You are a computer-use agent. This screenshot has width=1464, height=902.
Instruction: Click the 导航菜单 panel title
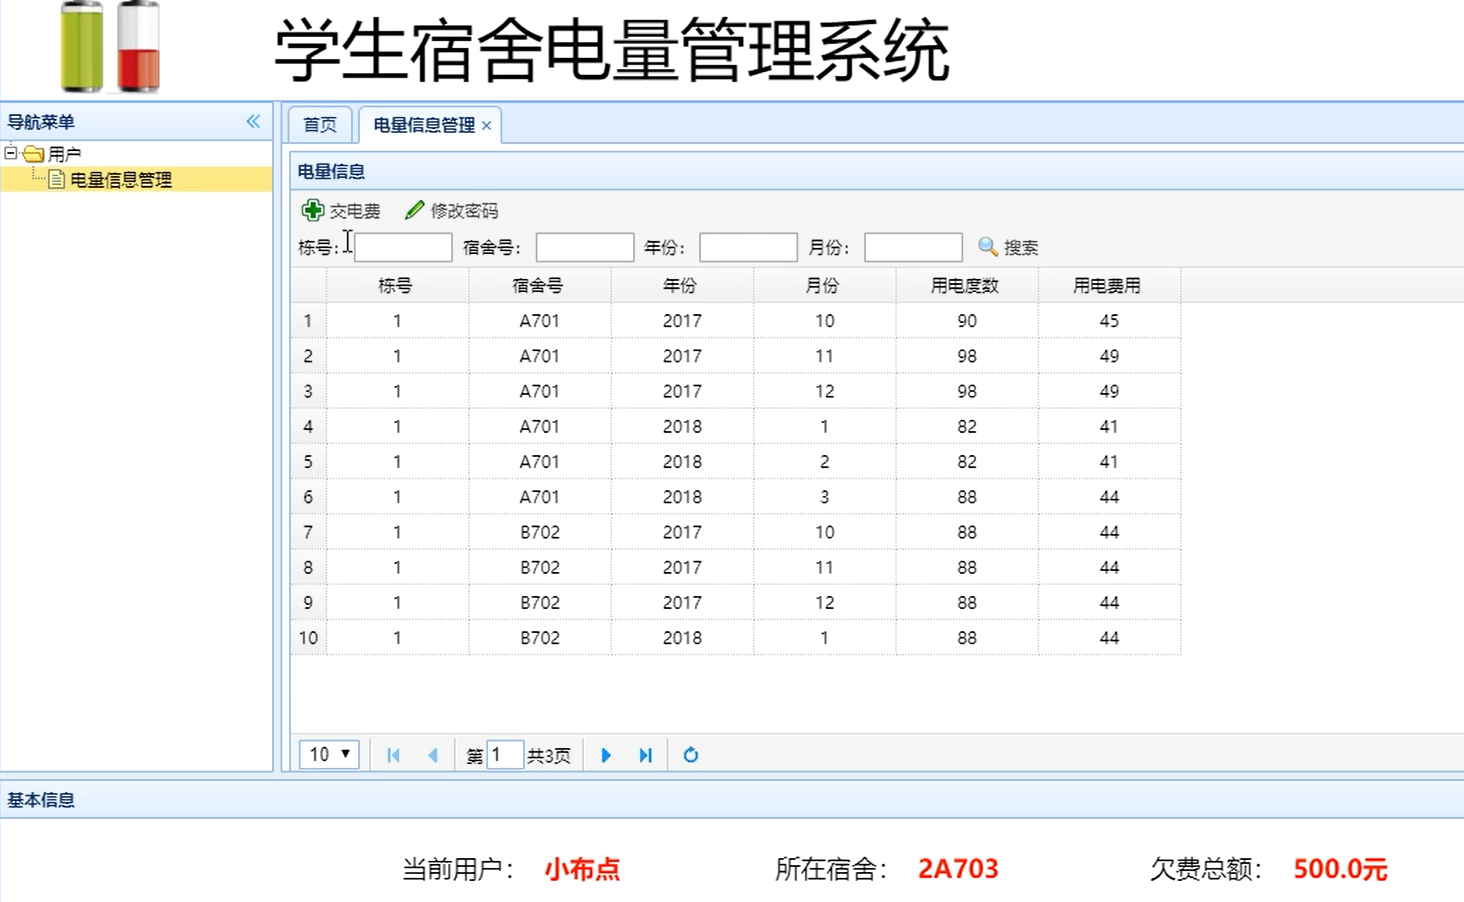41,122
